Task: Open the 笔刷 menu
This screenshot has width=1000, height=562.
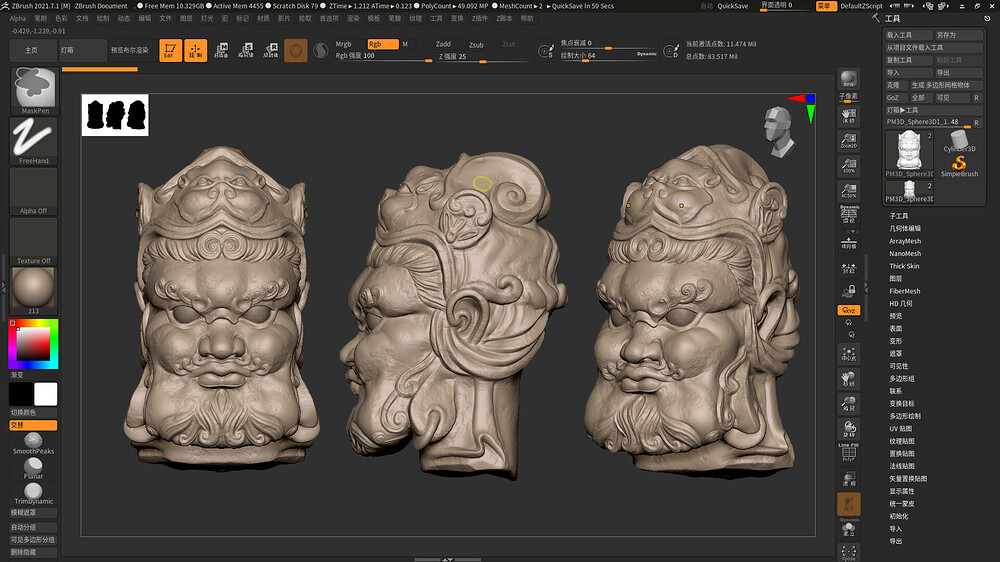Action: click(40, 18)
